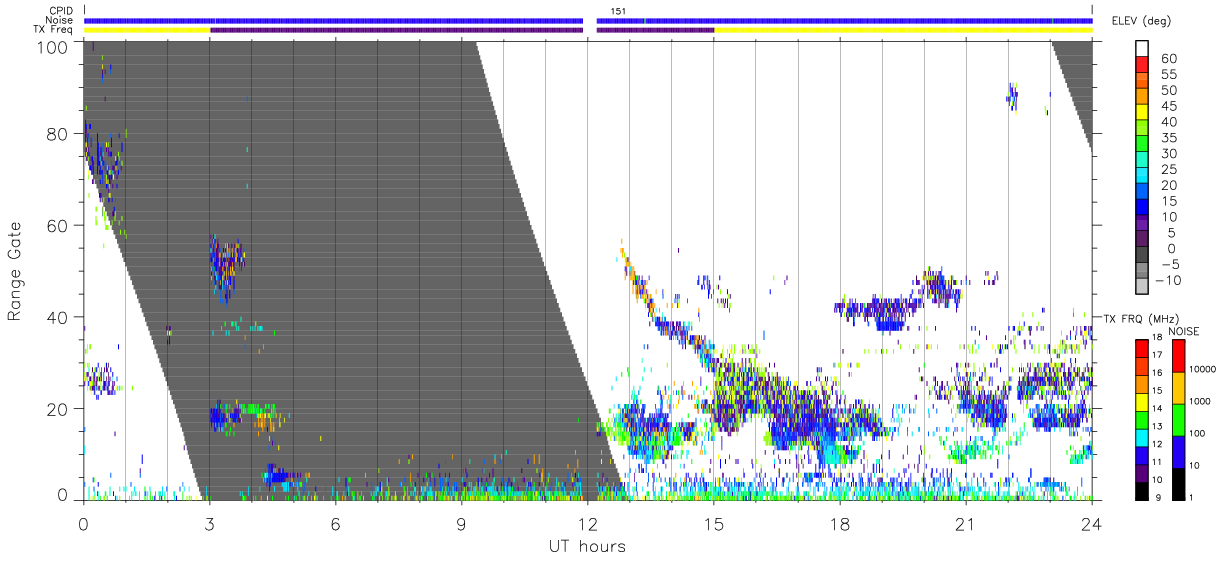The width and height of the screenshot is (1228, 567).
Task: Click the TX Freq row label at top left
Action: (53, 30)
